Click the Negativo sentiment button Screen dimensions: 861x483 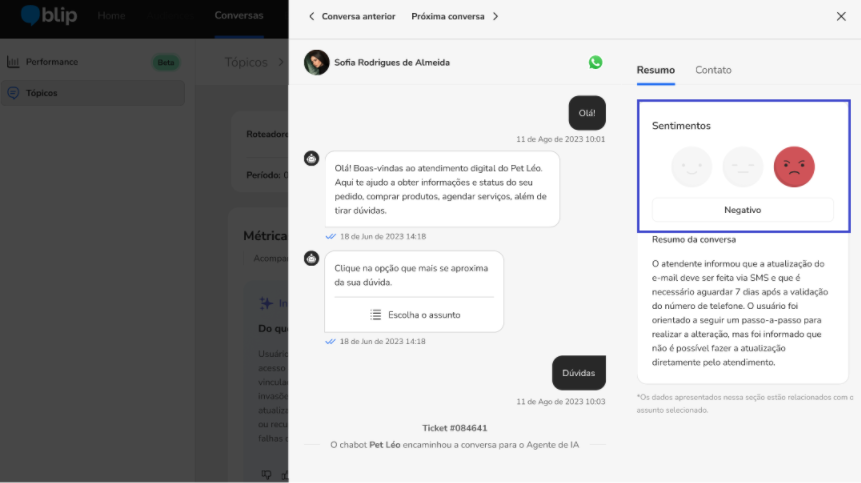click(x=742, y=210)
